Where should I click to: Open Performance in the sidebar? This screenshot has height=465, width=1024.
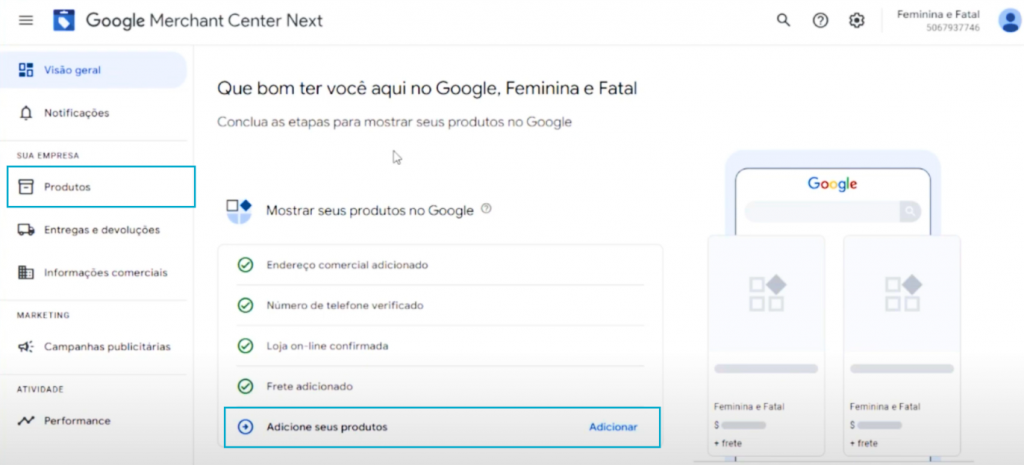point(93,421)
